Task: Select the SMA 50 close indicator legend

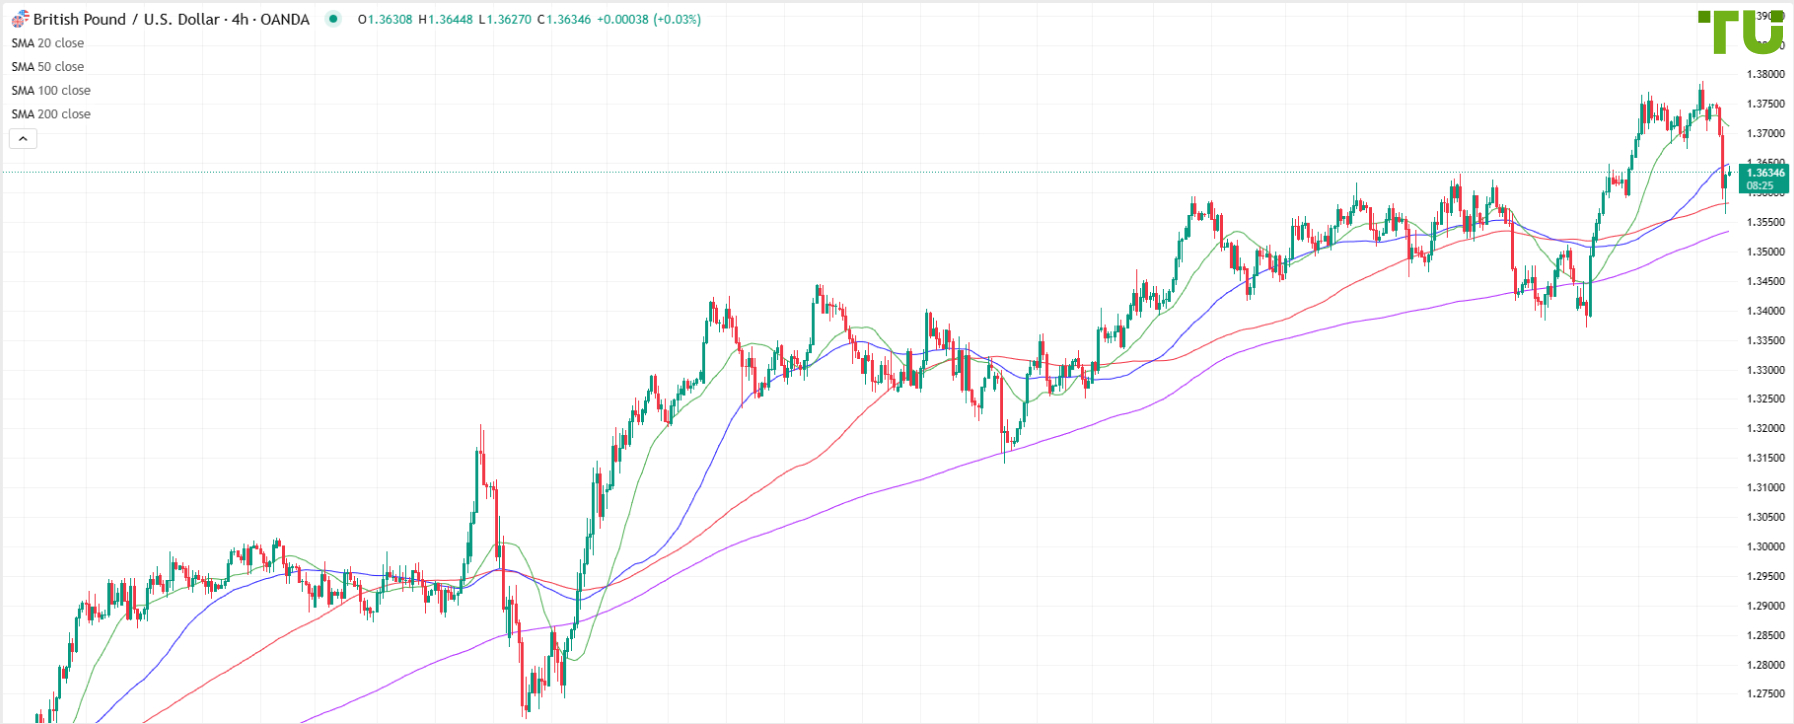Action: point(48,67)
